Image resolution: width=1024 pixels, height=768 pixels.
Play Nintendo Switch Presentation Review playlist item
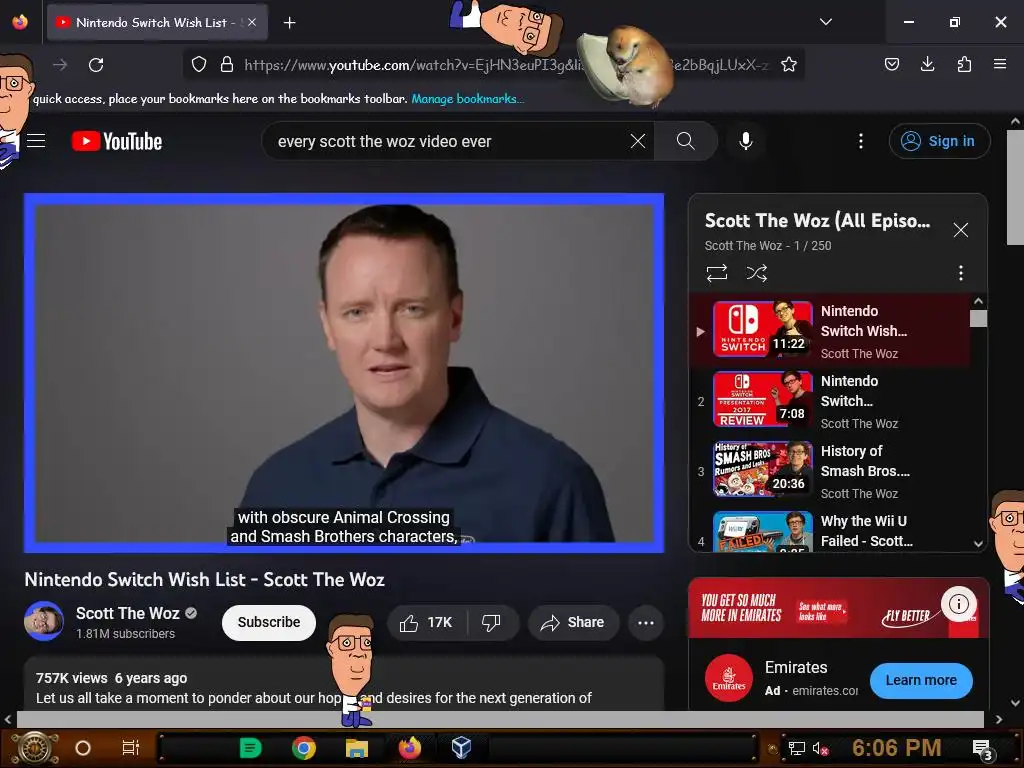pos(829,400)
